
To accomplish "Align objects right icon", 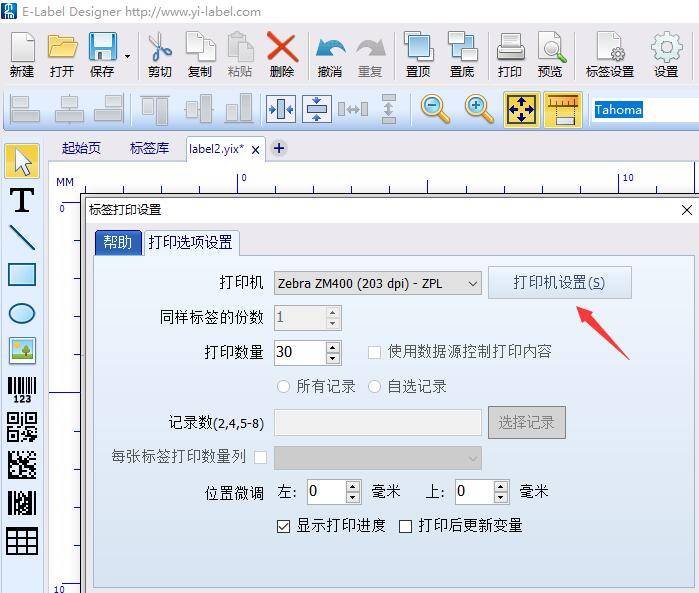I will 109,109.
